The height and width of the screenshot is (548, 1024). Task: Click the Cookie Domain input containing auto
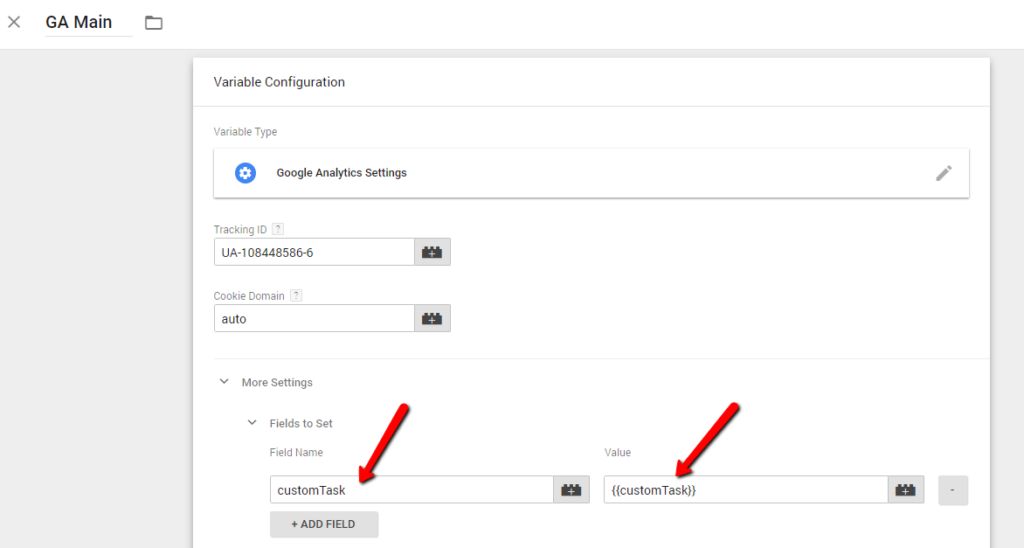coord(314,319)
